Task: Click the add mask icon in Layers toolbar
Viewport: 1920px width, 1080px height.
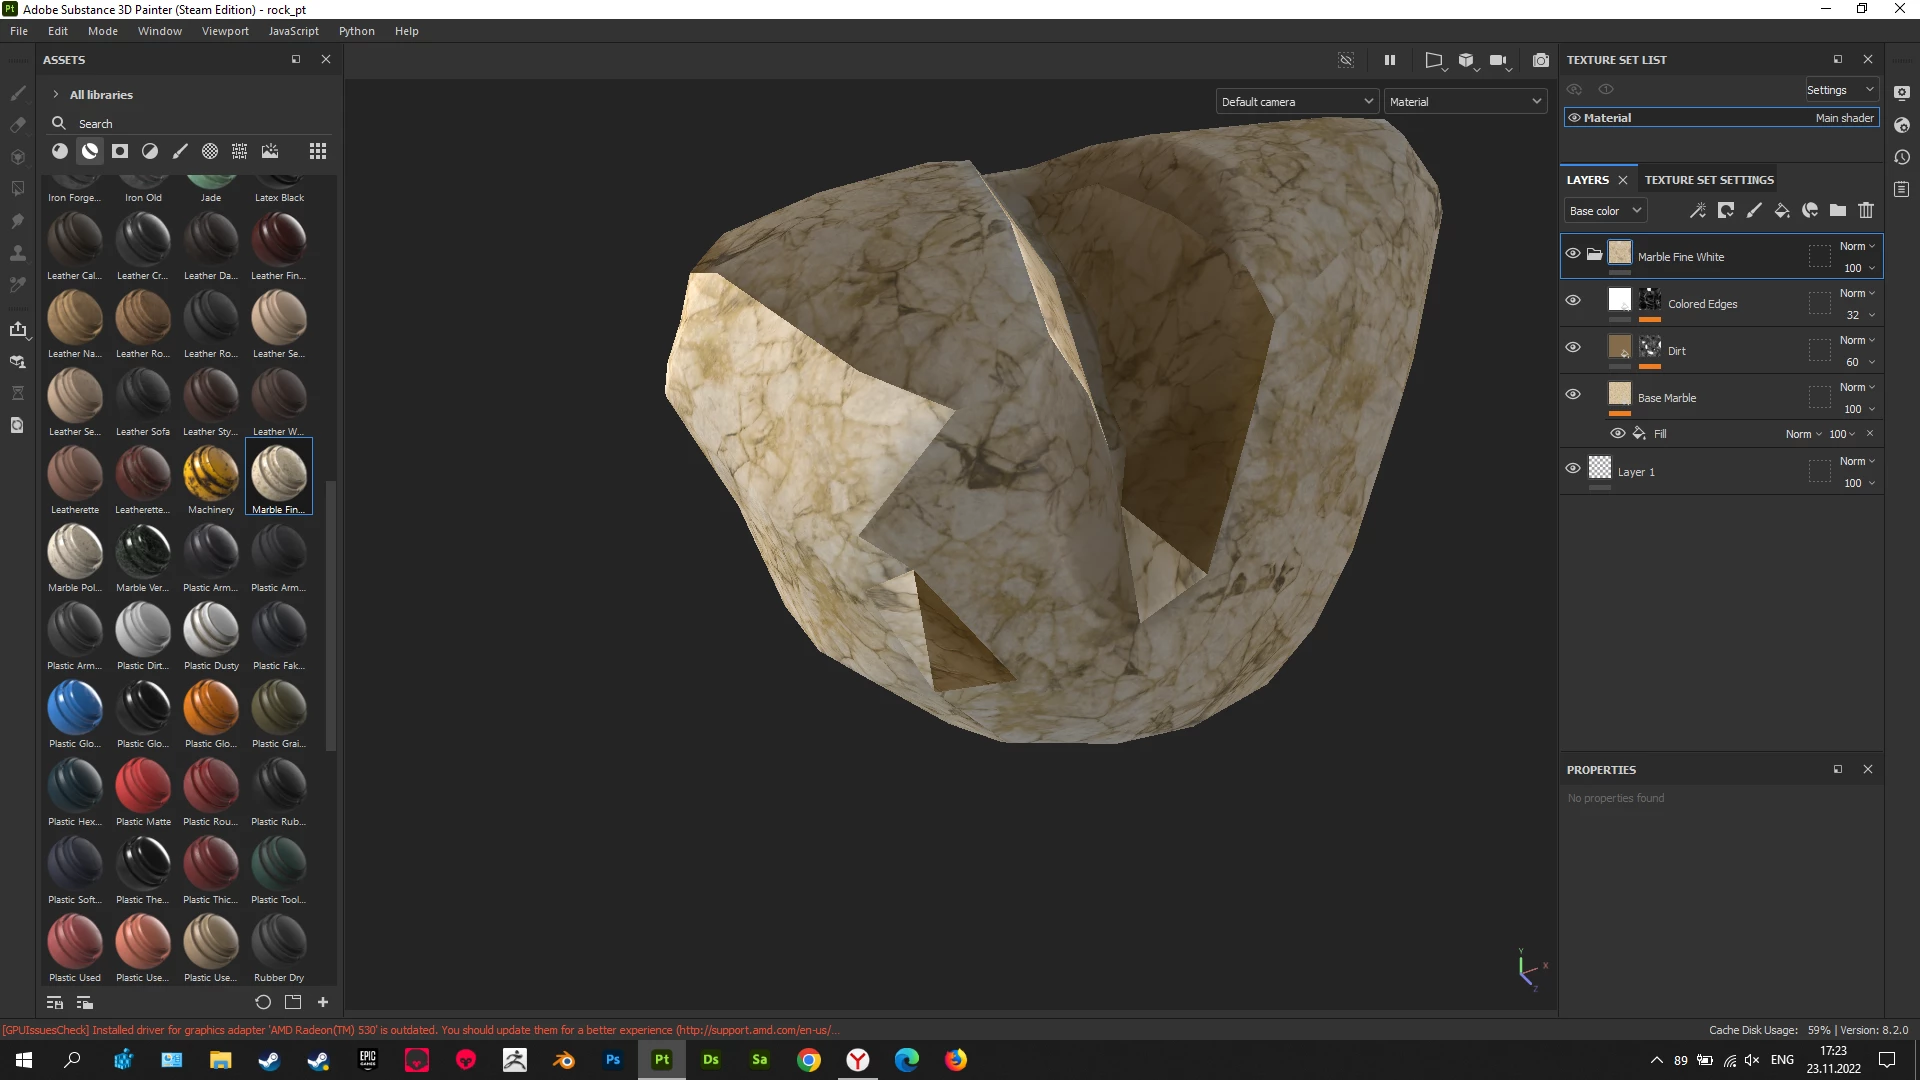Action: pos(1726,210)
